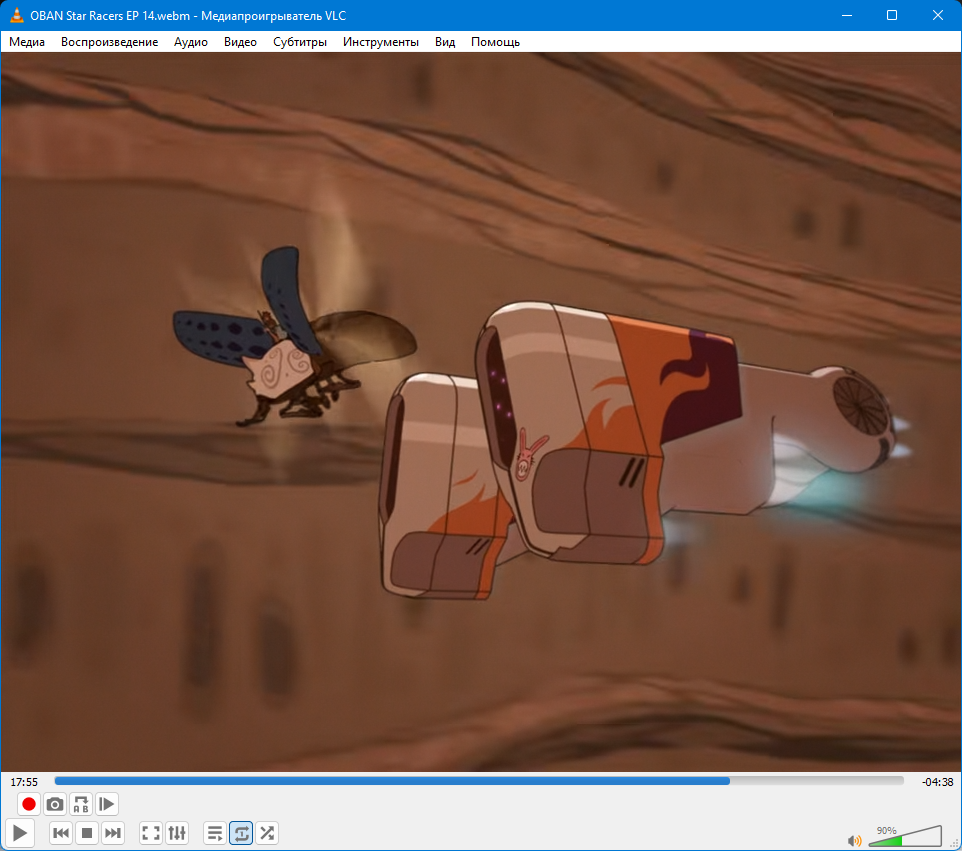Mute audio using the speaker icon
962x851 pixels.
(854, 840)
